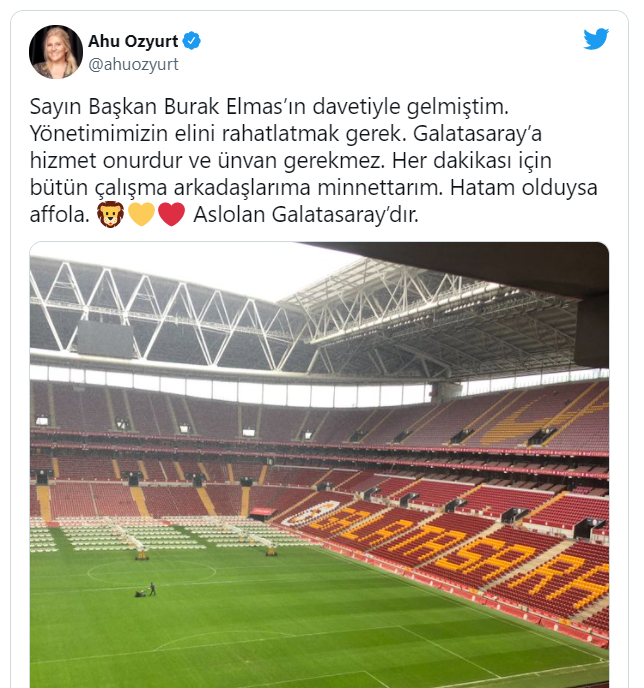Click the "Hatam olduysa" phrase
The width and height of the screenshot is (644, 688).
click(524, 188)
